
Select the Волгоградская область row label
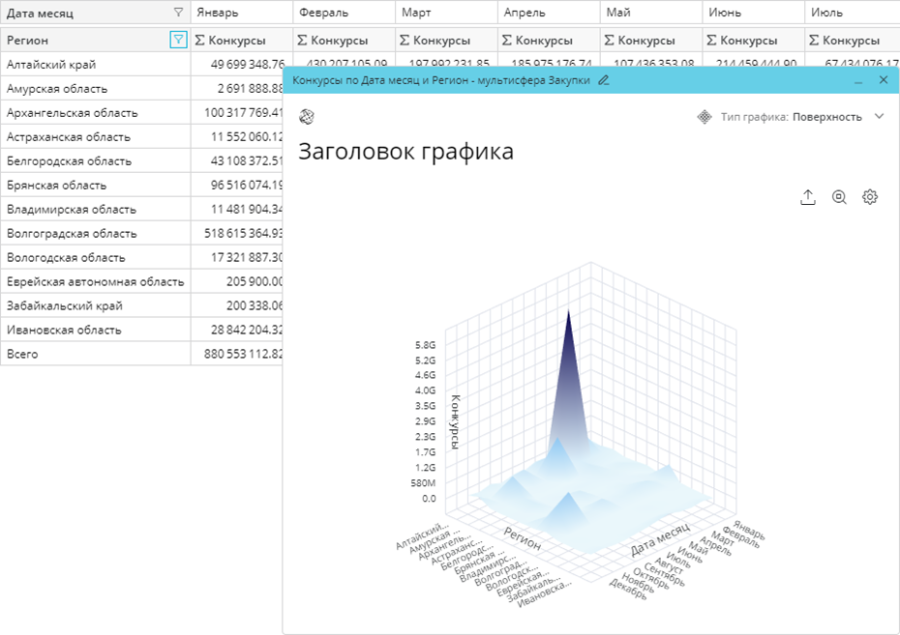pyautogui.click(x=72, y=233)
